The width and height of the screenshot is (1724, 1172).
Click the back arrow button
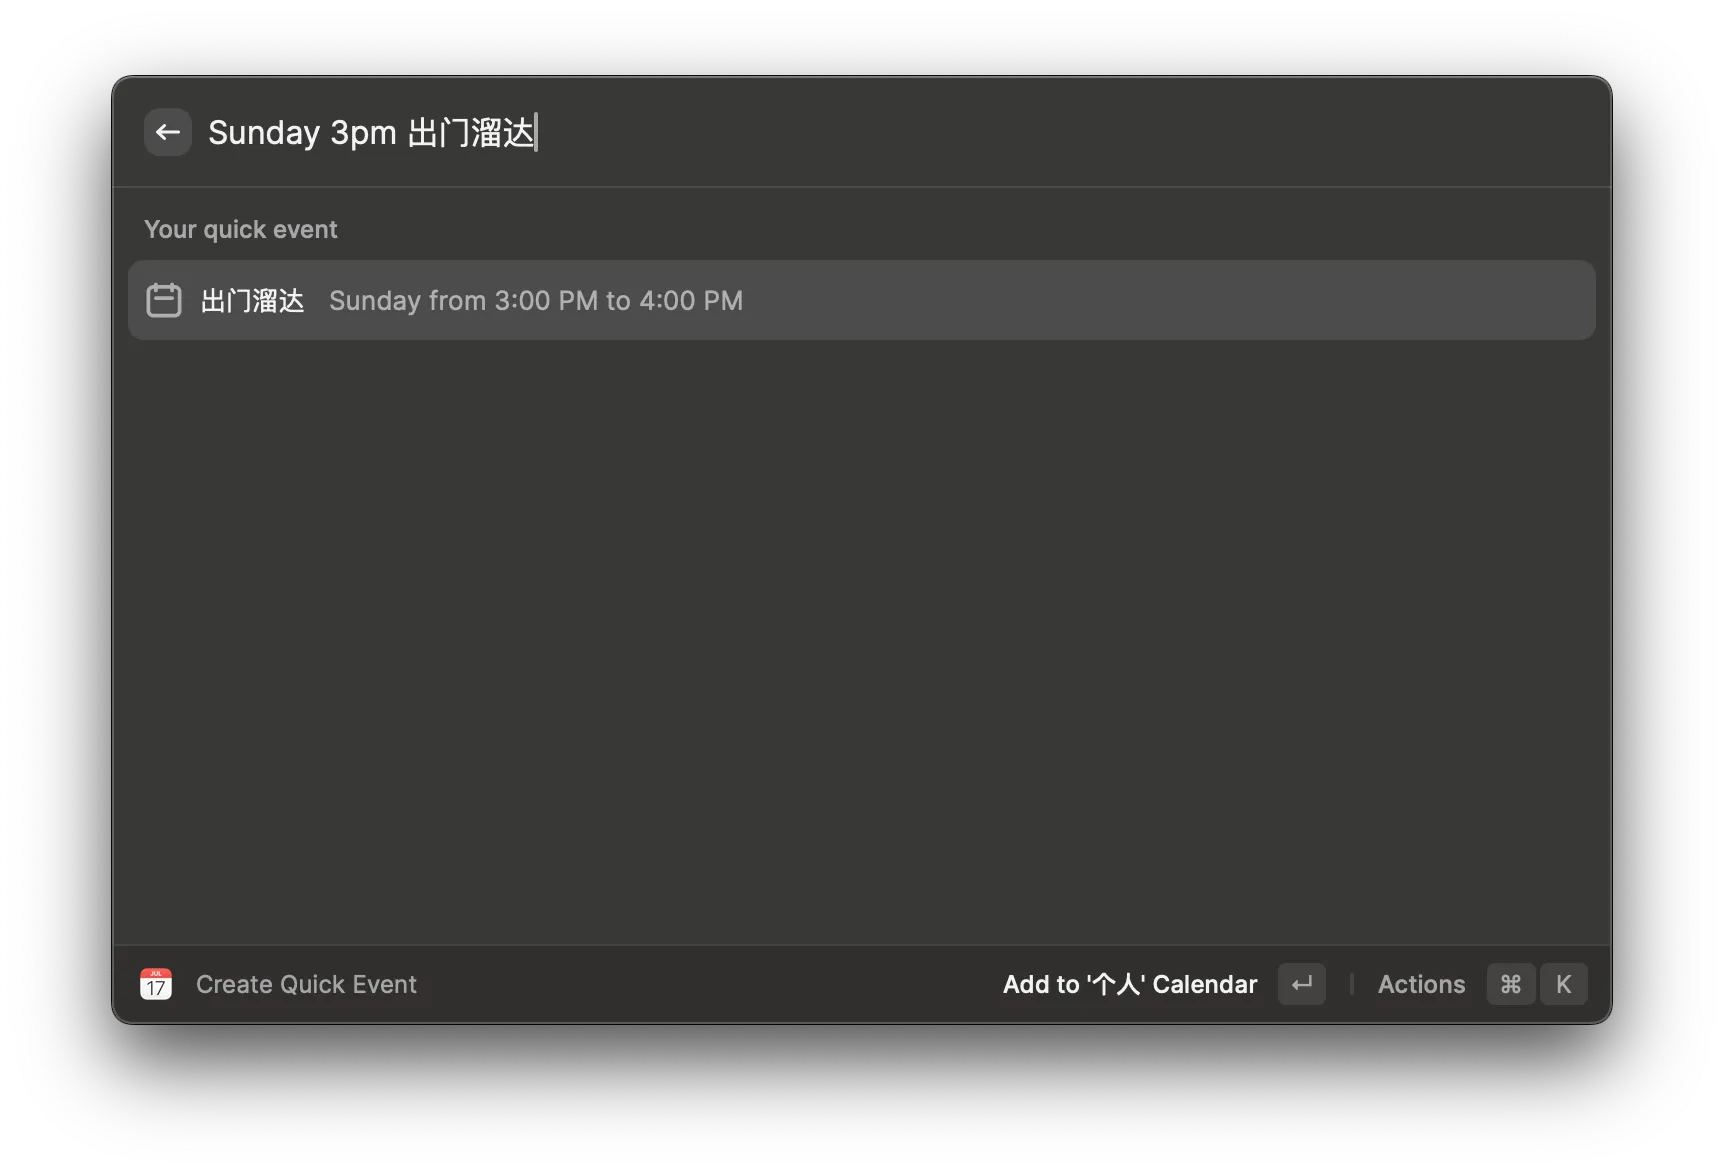167,132
